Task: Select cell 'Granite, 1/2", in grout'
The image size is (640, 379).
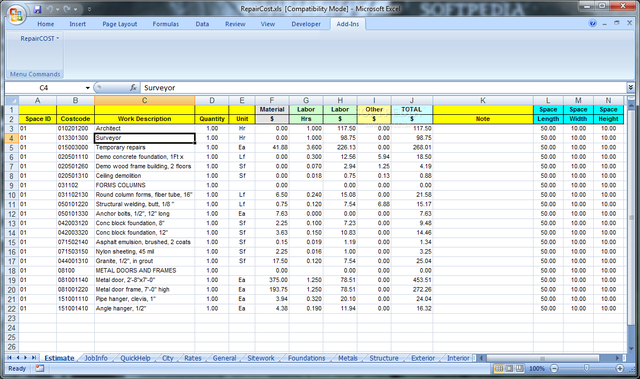Action: (144, 261)
